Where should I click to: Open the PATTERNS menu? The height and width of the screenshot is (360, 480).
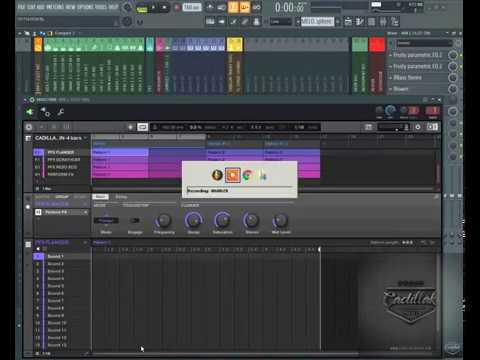point(56,7)
